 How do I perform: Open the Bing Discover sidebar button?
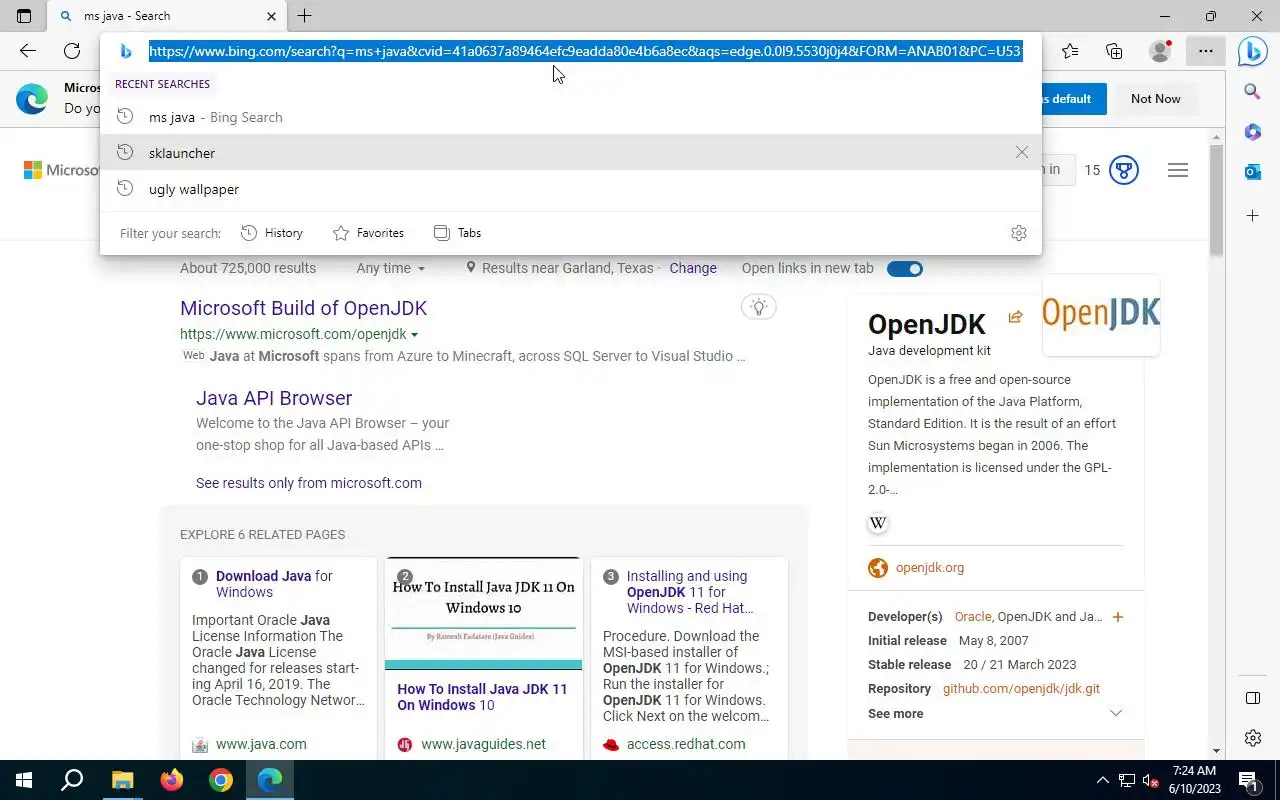coord(1252,51)
